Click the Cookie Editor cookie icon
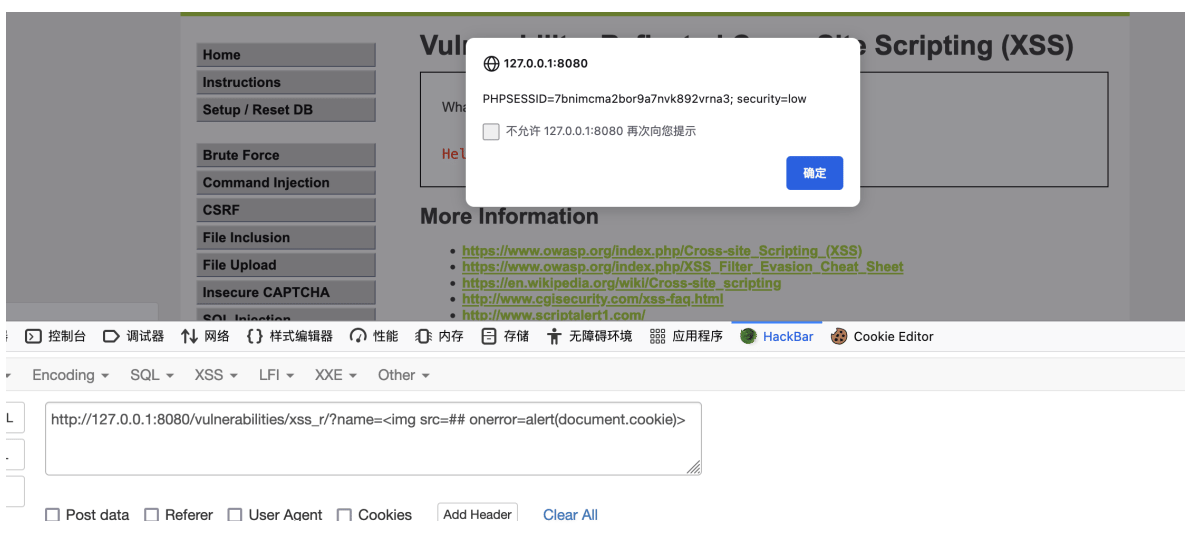This screenshot has height=540, width=1198. (x=840, y=336)
